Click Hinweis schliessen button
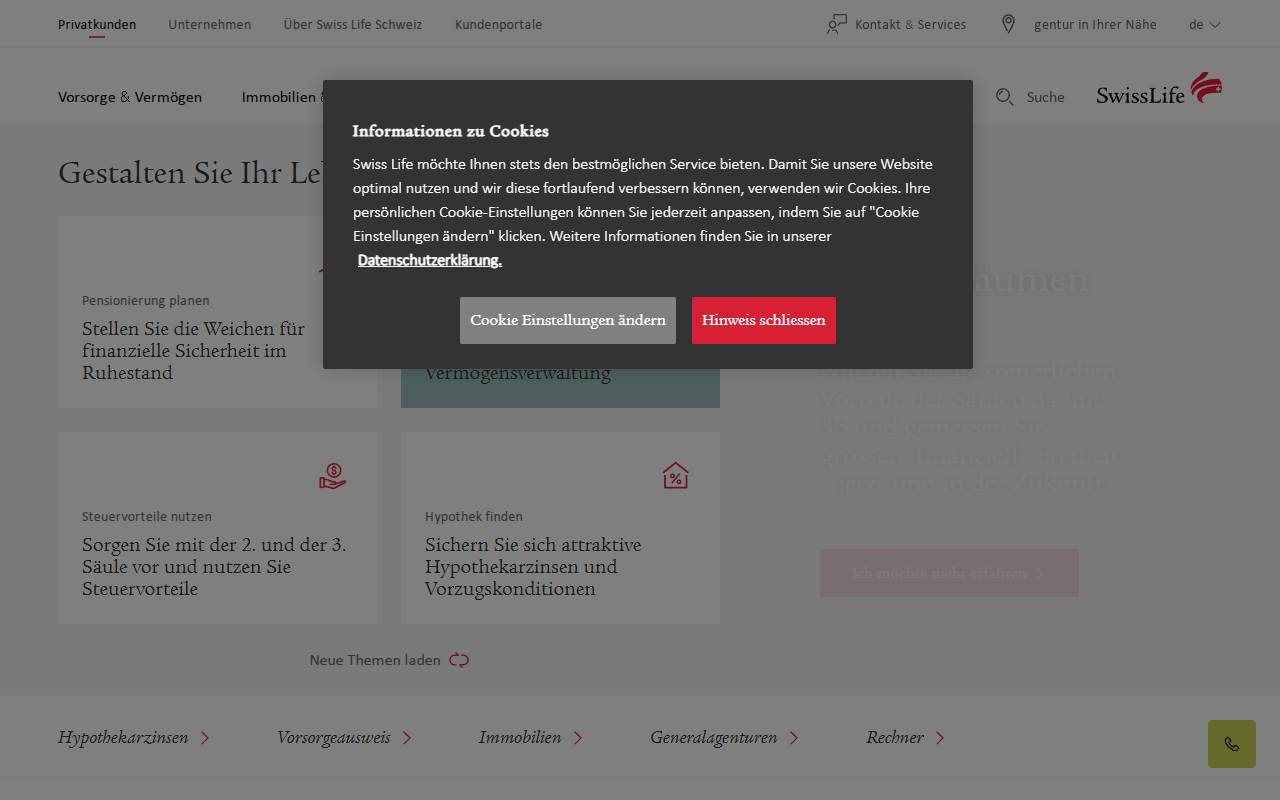 point(764,320)
